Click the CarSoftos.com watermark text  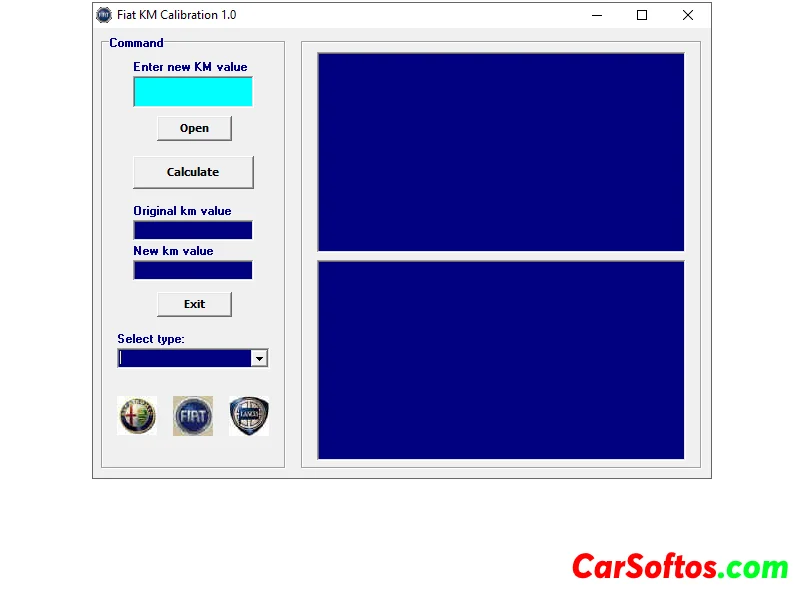point(680,567)
